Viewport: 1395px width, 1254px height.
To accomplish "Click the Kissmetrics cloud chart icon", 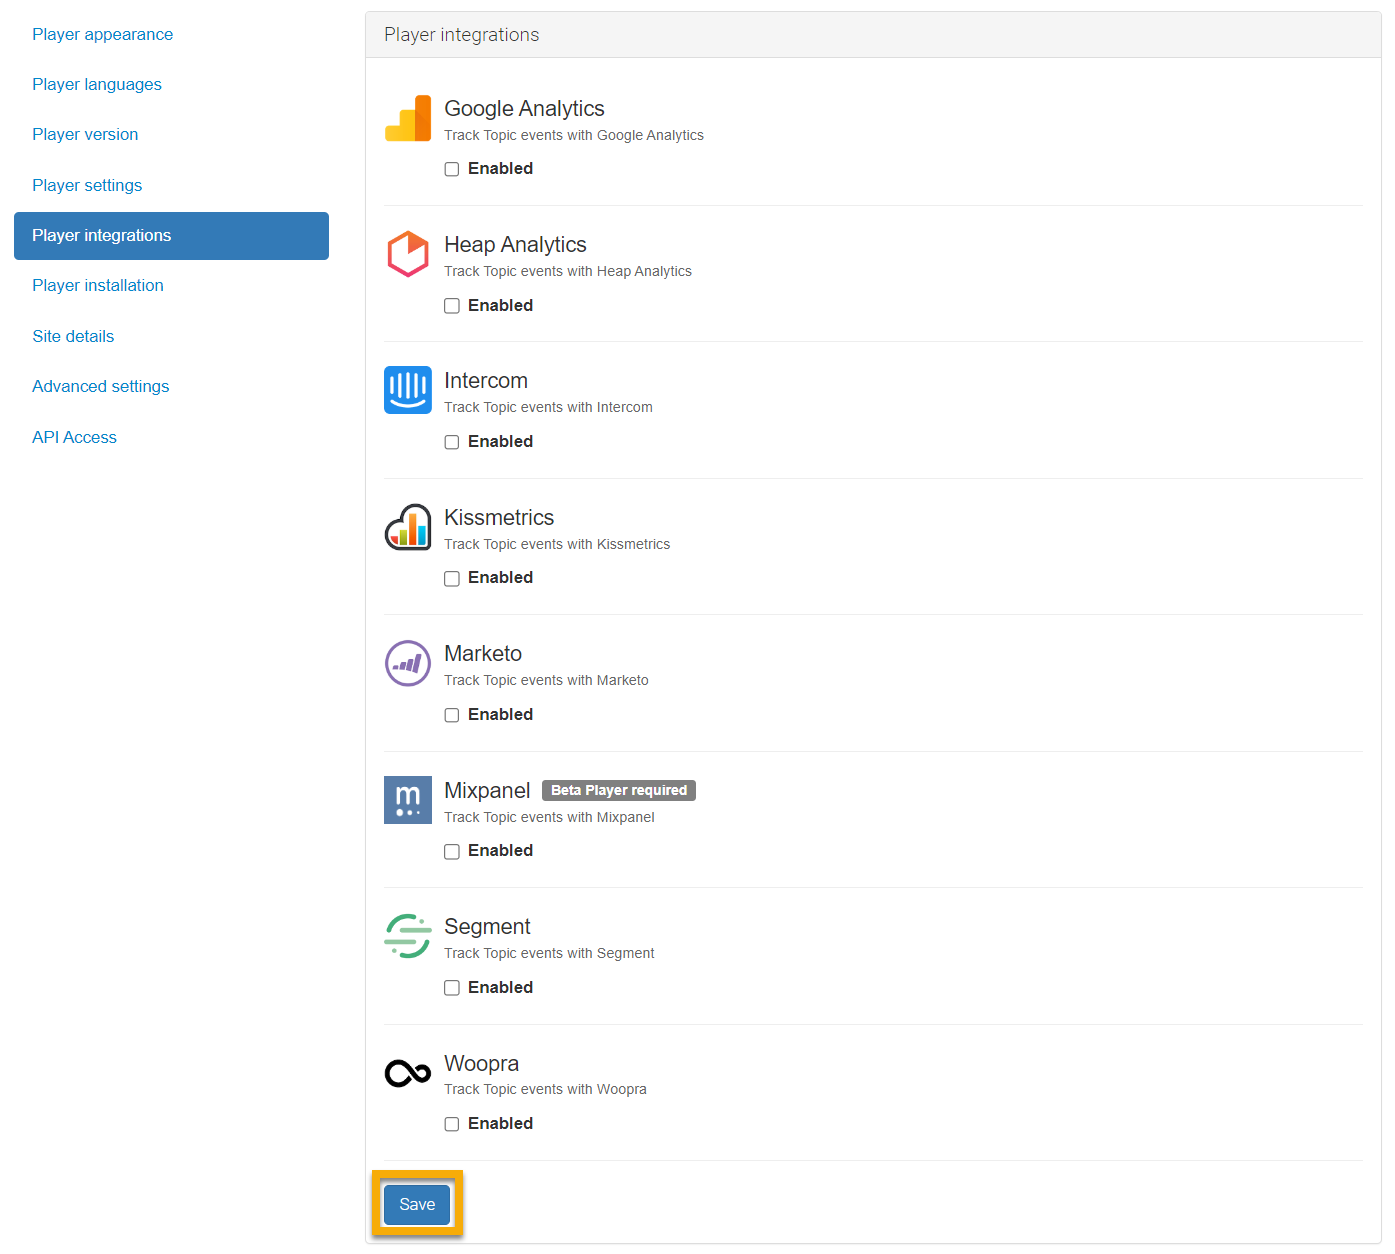I will [408, 527].
